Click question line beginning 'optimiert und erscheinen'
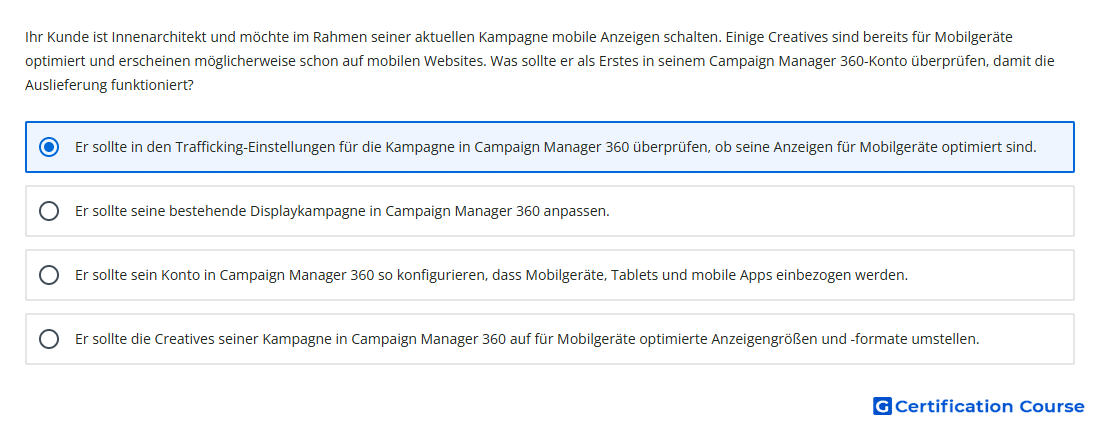The image size is (1100, 425). point(539,61)
